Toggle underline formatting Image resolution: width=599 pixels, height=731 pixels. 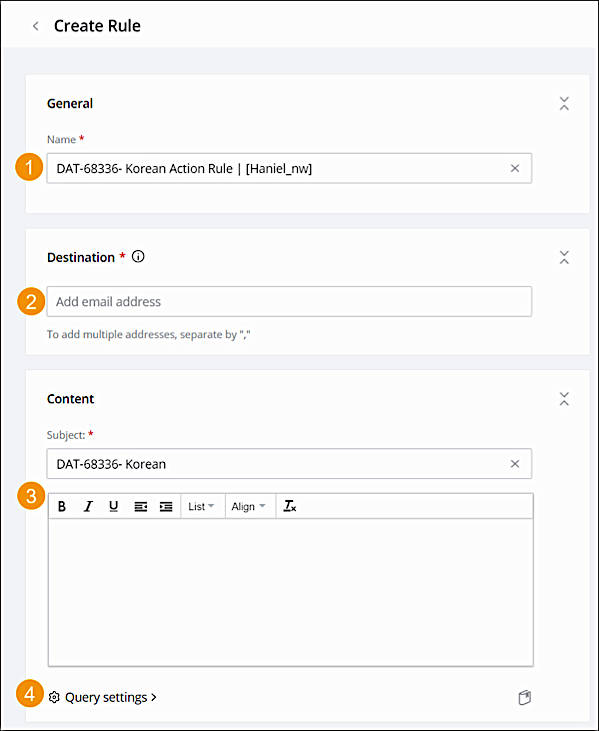[x=113, y=506]
